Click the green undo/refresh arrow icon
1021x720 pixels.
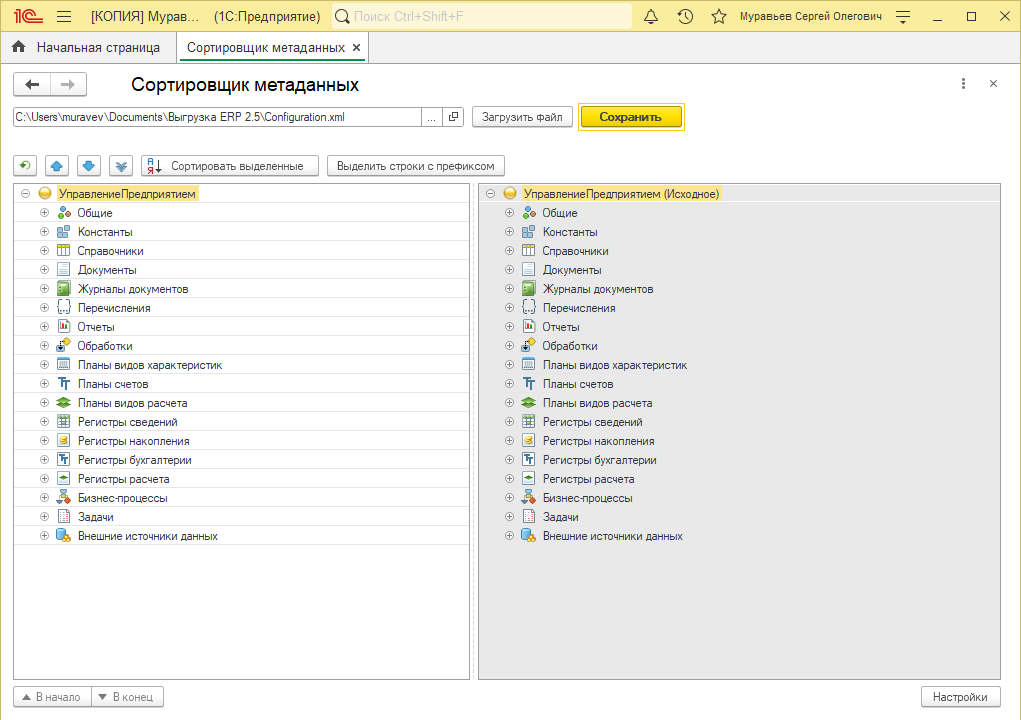(x=25, y=165)
